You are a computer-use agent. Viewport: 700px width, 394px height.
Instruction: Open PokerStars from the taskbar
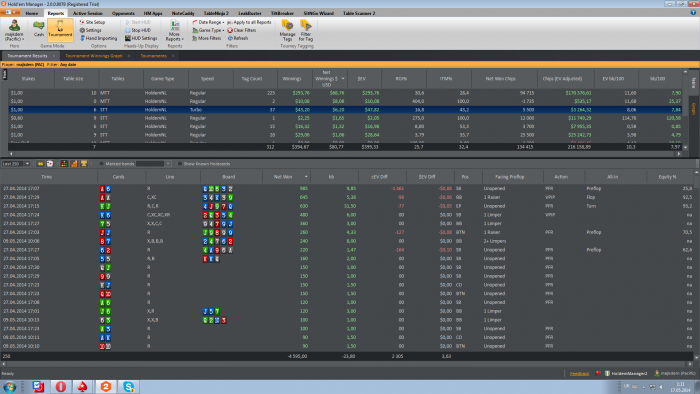tap(83, 387)
